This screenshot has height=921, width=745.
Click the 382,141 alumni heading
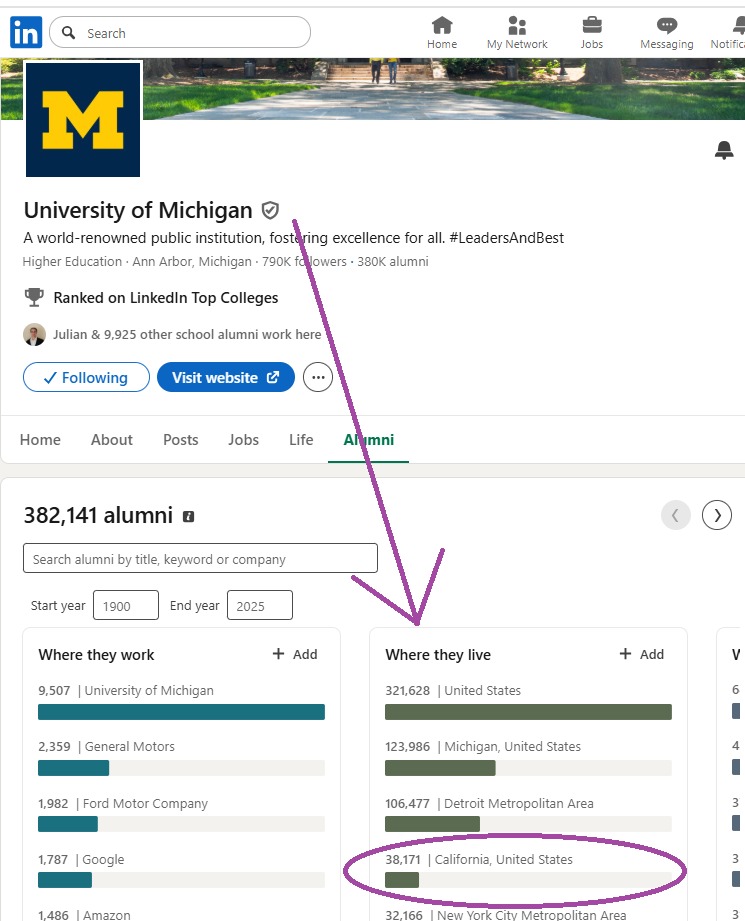click(x=98, y=515)
